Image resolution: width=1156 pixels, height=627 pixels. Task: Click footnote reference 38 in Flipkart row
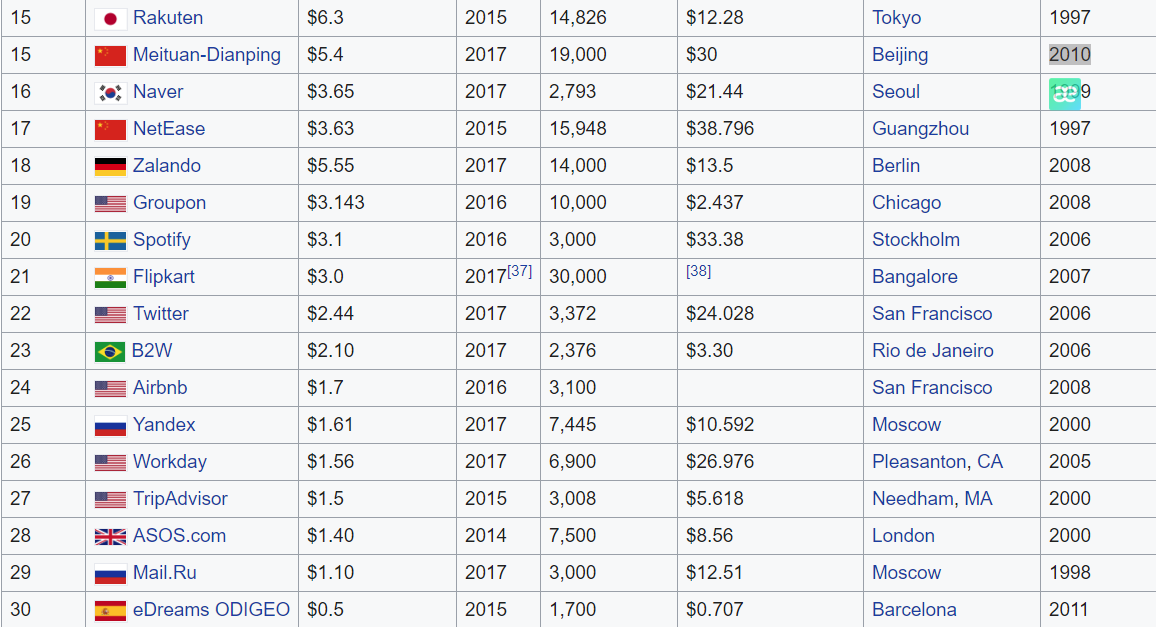pos(698,271)
